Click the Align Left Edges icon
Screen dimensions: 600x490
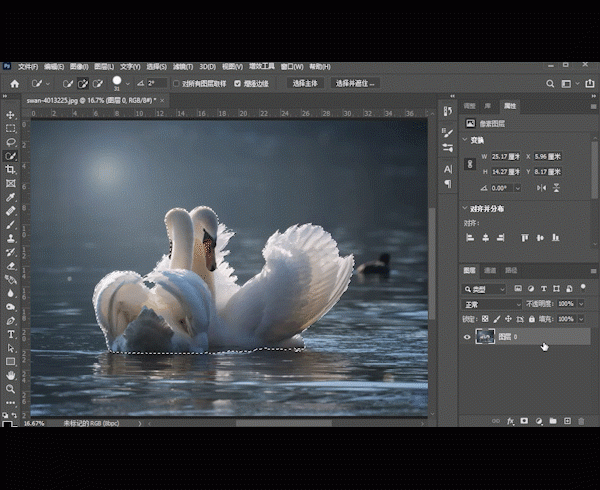click(470, 238)
